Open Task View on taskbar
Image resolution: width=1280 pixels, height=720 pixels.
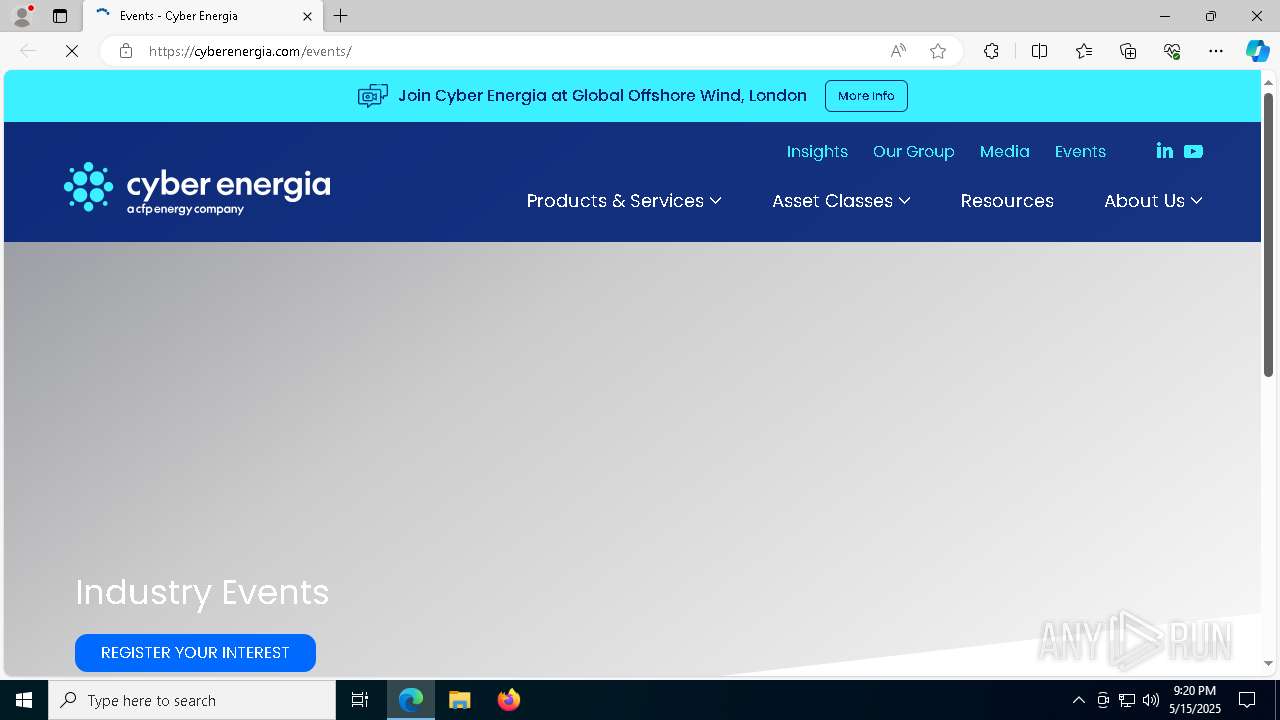coord(360,700)
